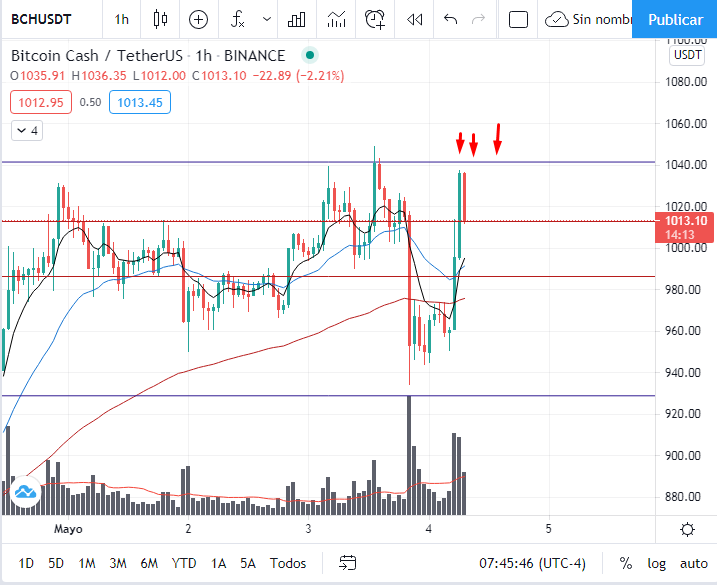
Task: Click the 940.00 price axis label
Action: click(683, 373)
